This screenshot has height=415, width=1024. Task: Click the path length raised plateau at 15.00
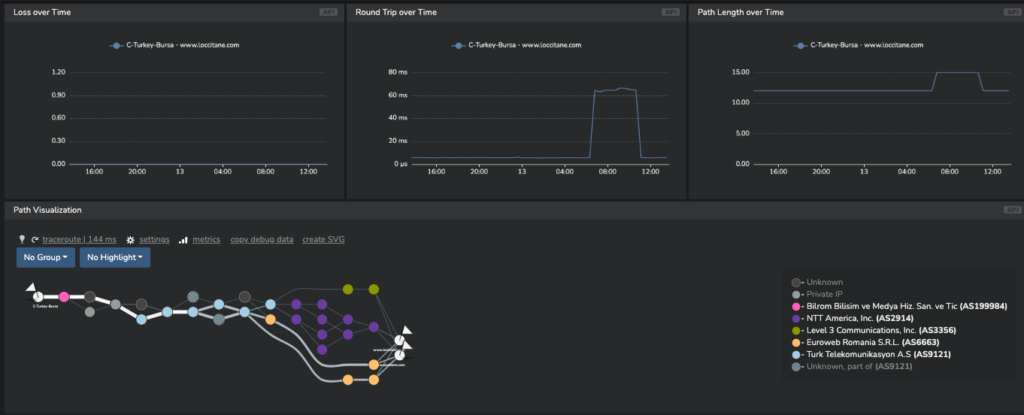958,73
